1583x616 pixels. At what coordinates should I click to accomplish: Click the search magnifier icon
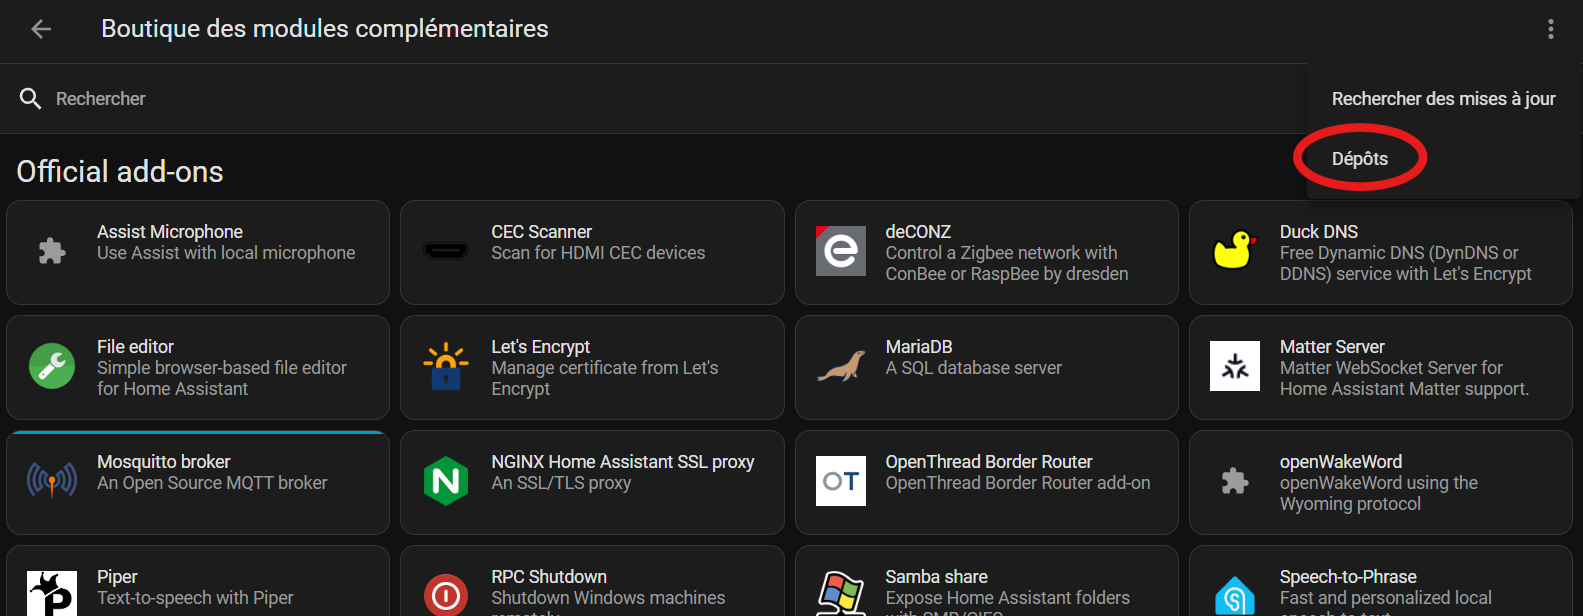[30, 99]
